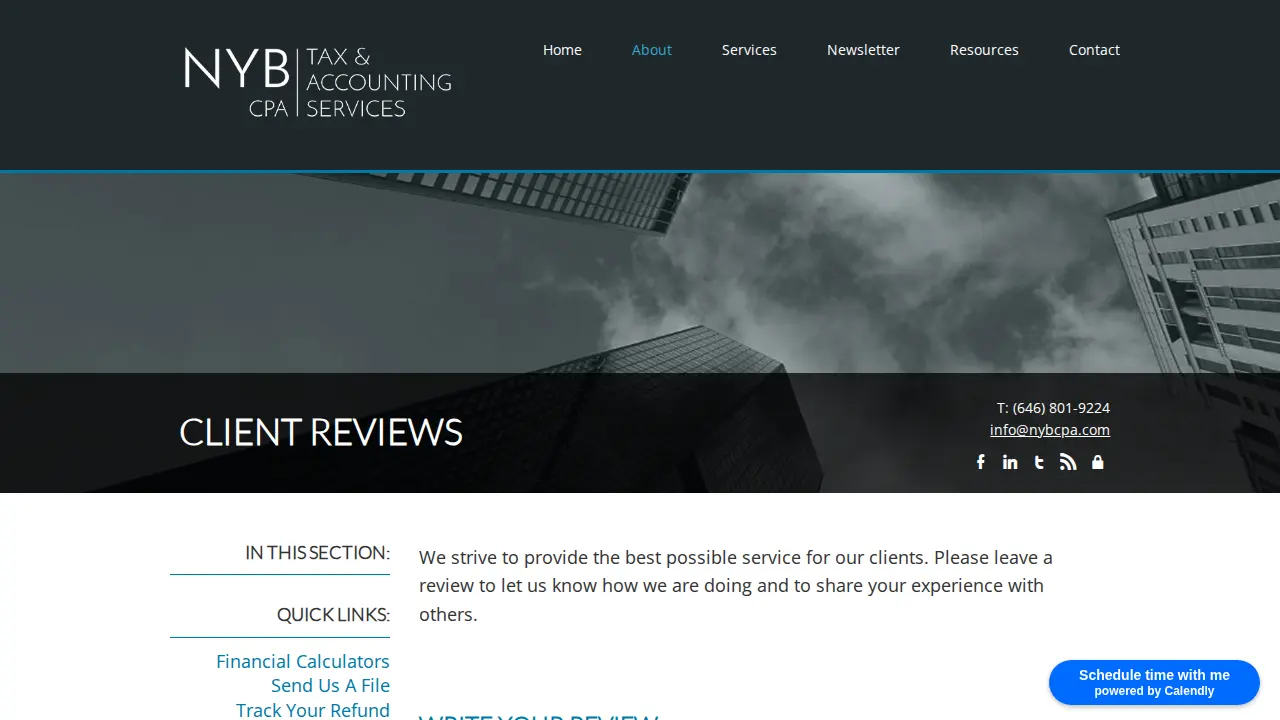Open the secure client login lock icon
Image resolution: width=1280 pixels, height=720 pixels.
click(1098, 462)
